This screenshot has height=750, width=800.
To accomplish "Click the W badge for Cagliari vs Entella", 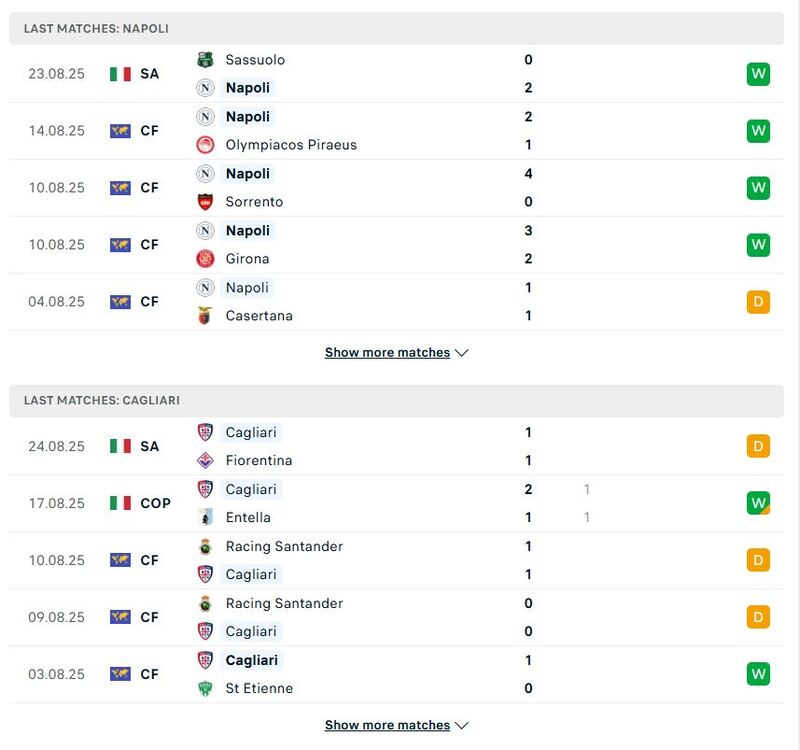I will [x=758, y=503].
